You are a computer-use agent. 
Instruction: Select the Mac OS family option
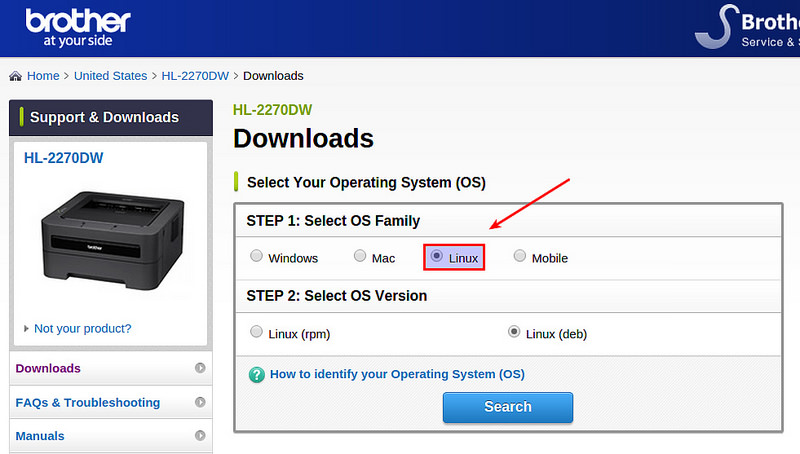pyautogui.click(x=360, y=257)
